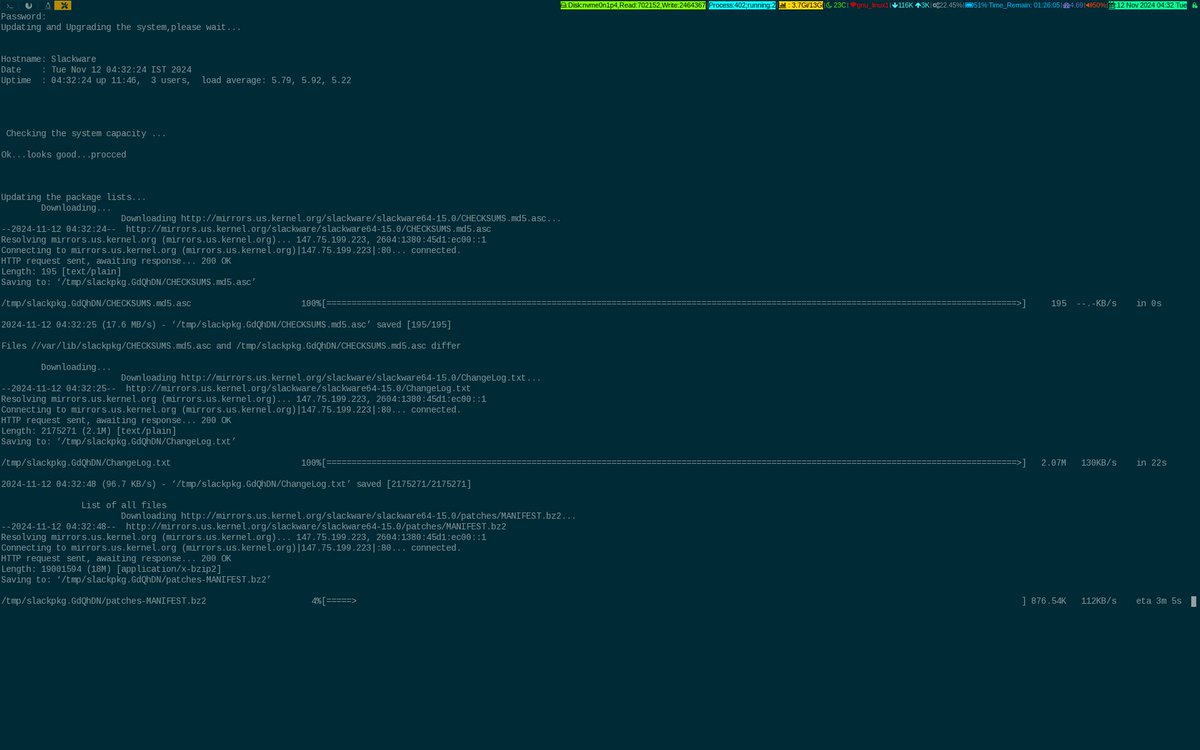Click the green icon at far right of status bar
The image size is (1200, 750).
coord(1193,5)
